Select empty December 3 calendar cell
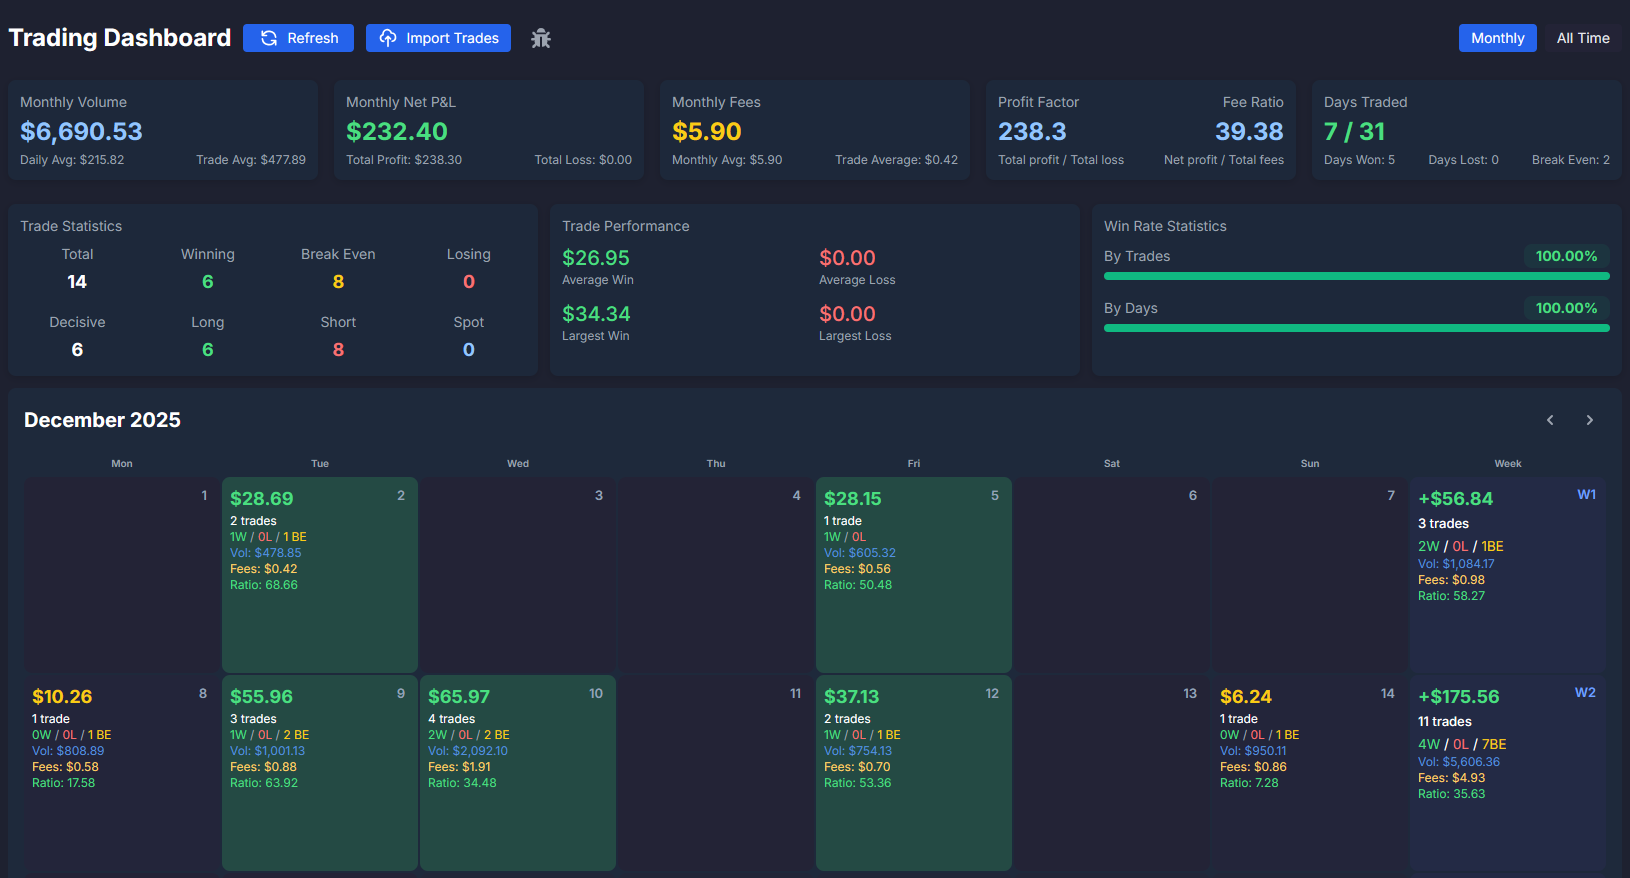1630x878 pixels. click(x=518, y=575)
